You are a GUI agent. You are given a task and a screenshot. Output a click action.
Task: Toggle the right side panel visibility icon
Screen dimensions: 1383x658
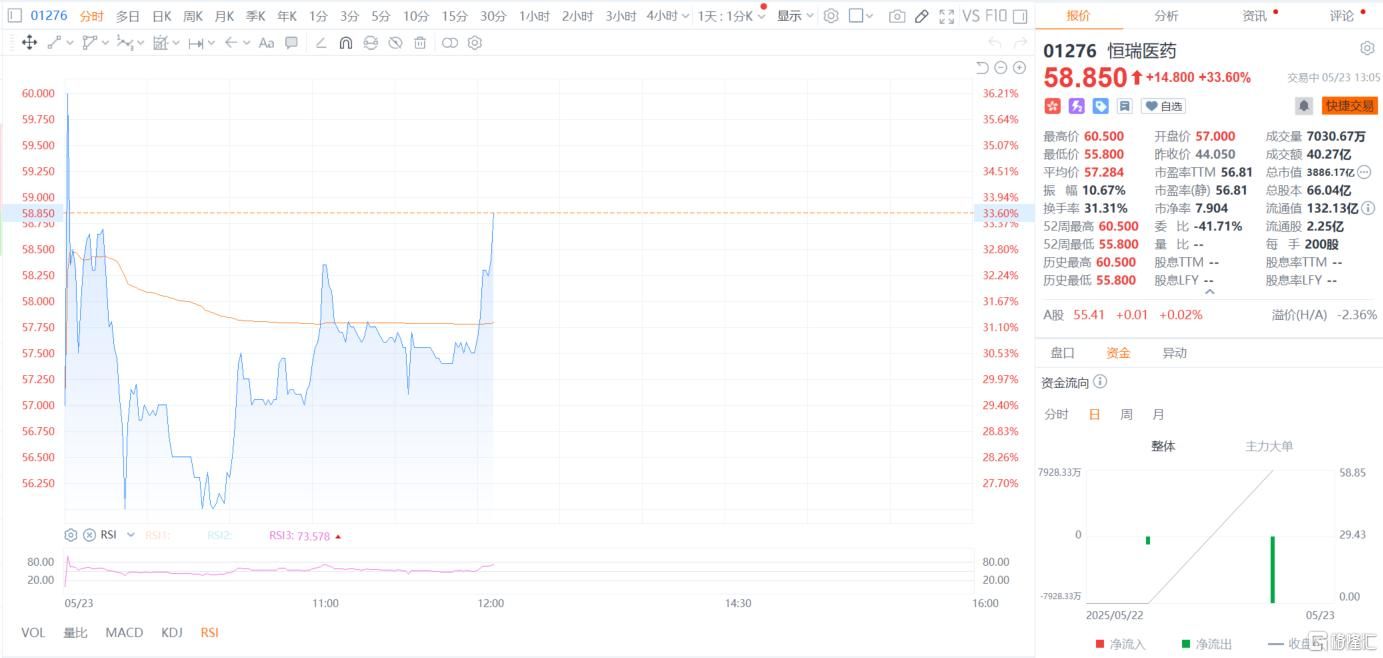click(1019, 16)
